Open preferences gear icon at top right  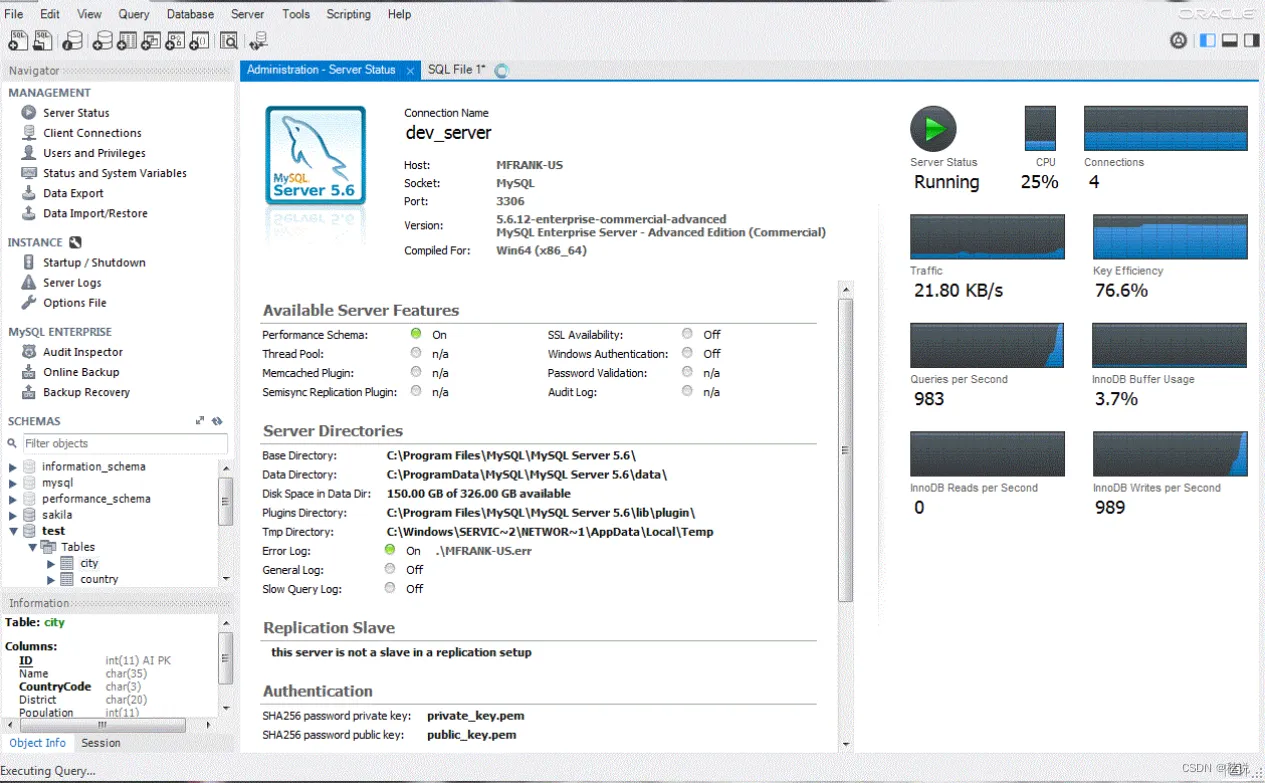(1179, 41)
